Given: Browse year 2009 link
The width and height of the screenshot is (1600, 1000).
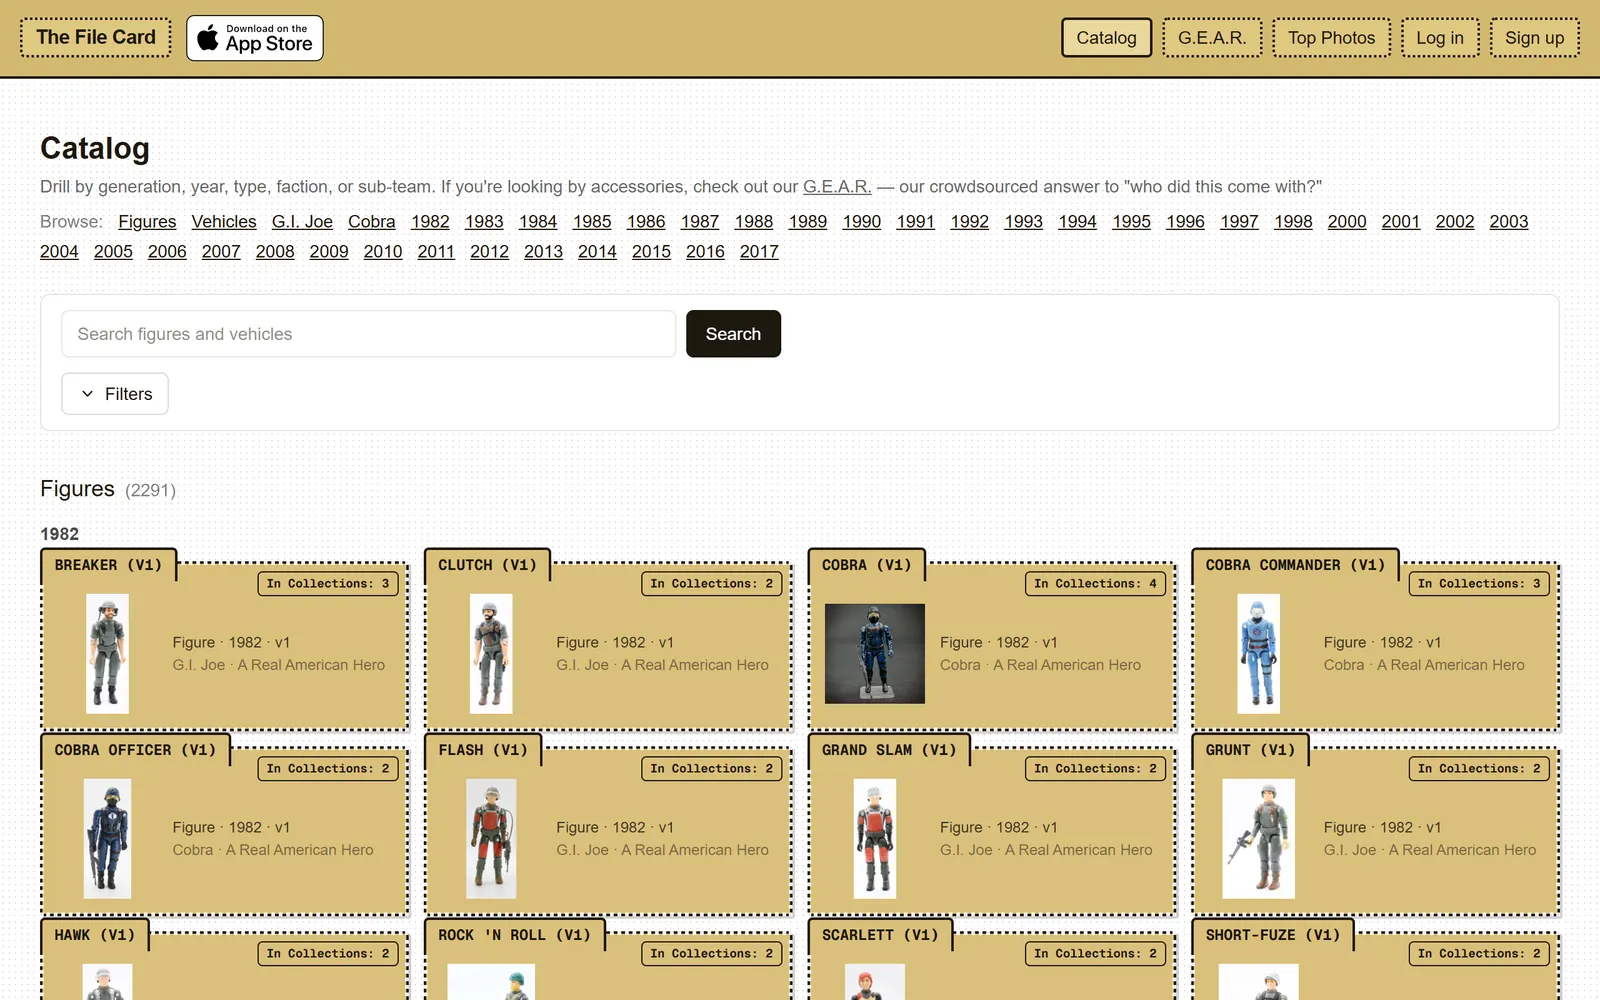Looking at the screenshot, I should pos(329,252).
